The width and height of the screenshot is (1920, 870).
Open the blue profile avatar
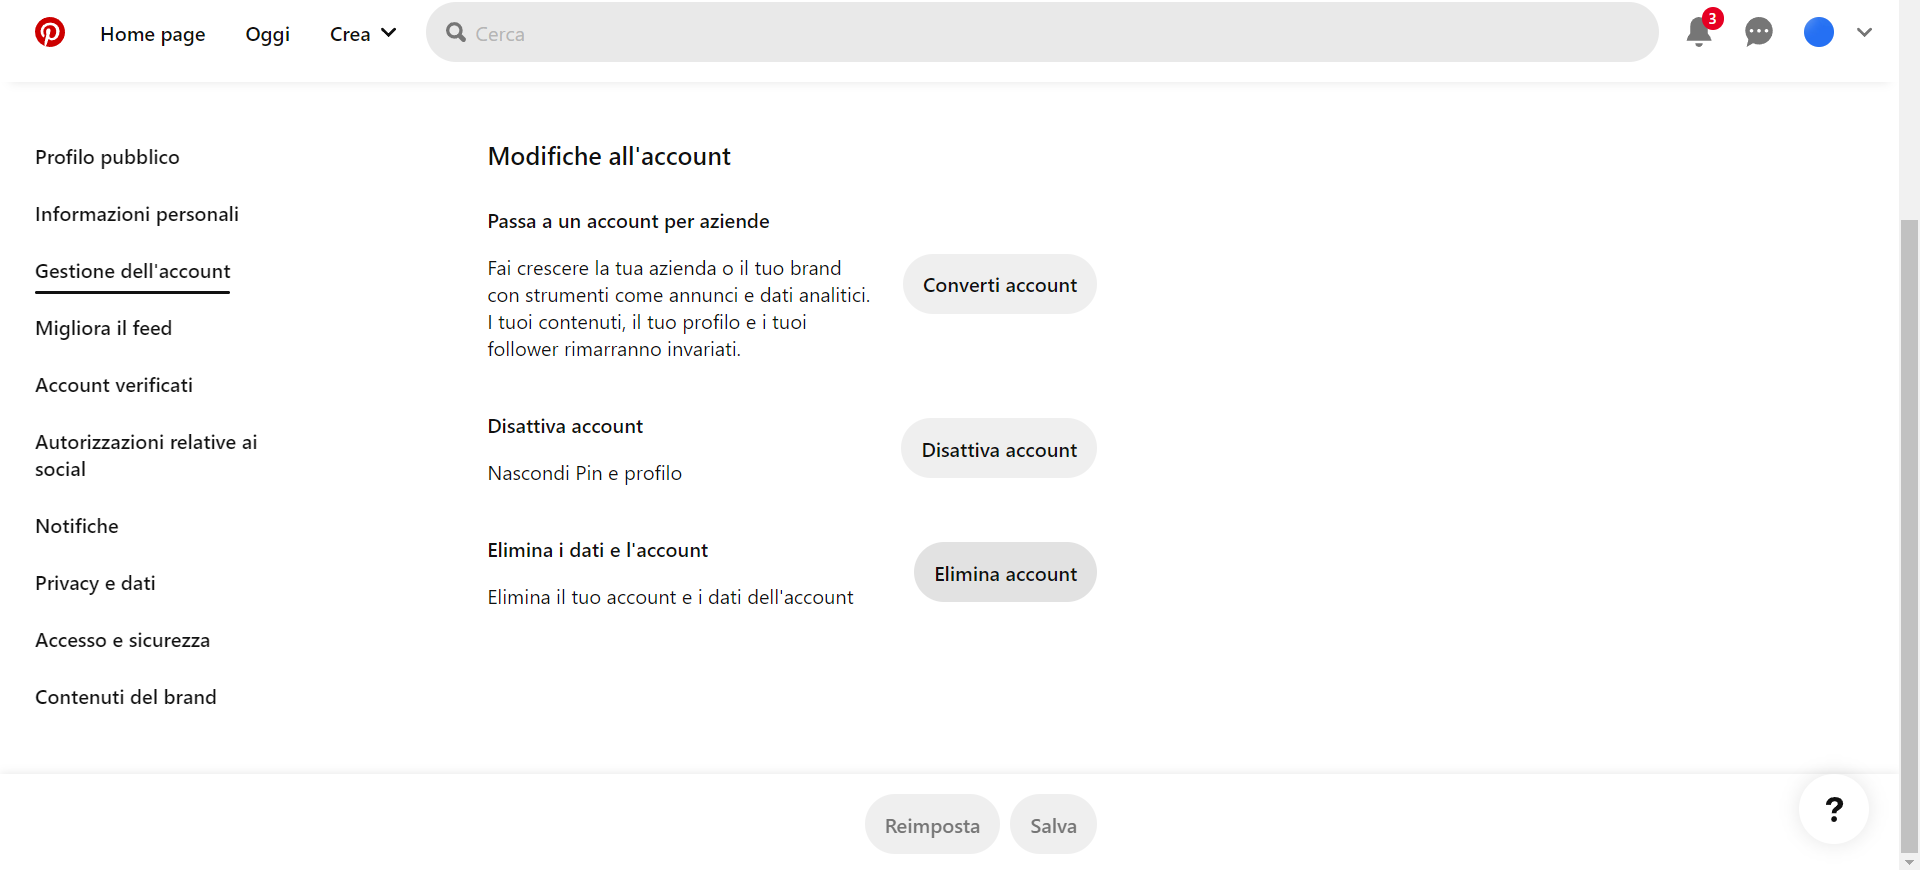click(x=1818, y=33)
